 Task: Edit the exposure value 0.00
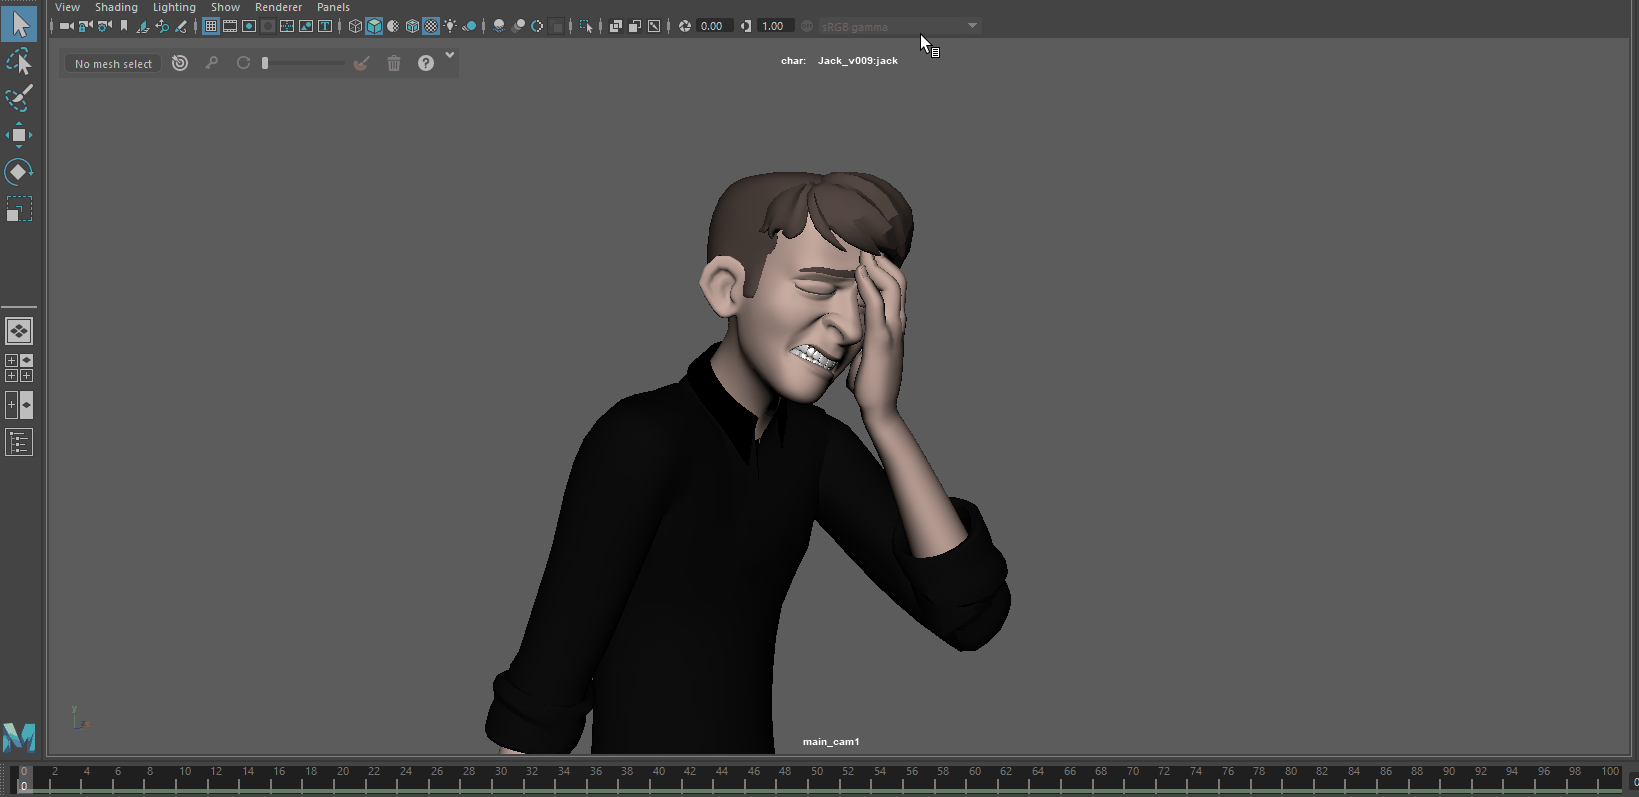pyautogui.click(x=714, y=26)
